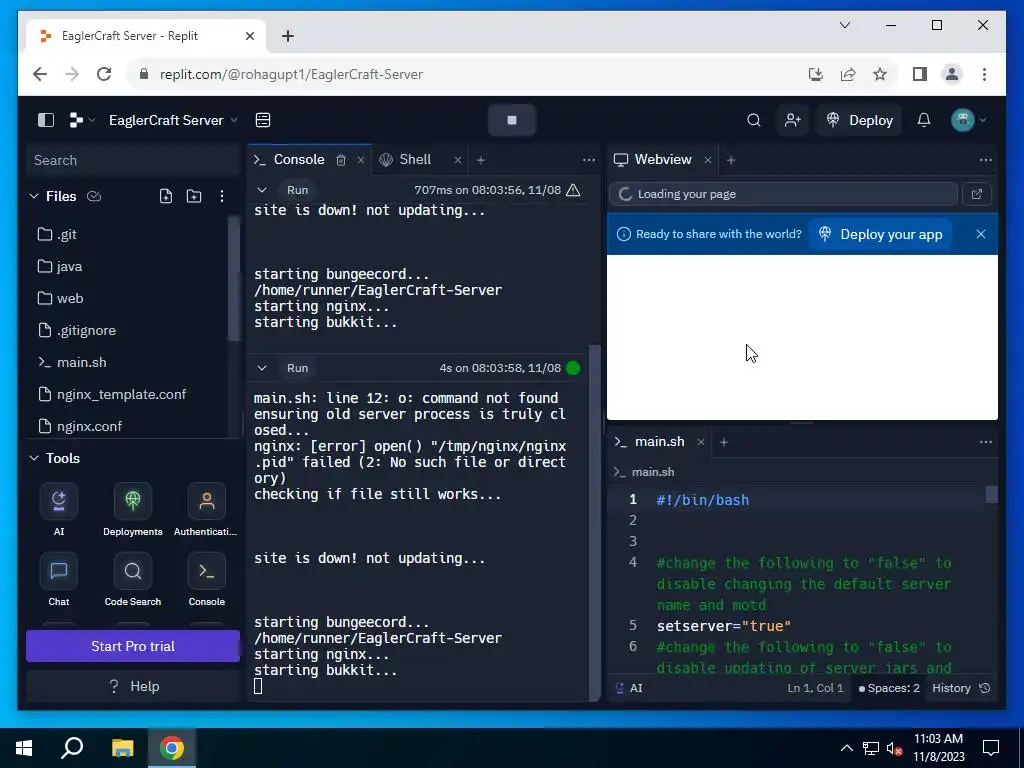Open the AI tool
Image resolution: width=1024 pixels, height=768 pixels.
[59, 510]
